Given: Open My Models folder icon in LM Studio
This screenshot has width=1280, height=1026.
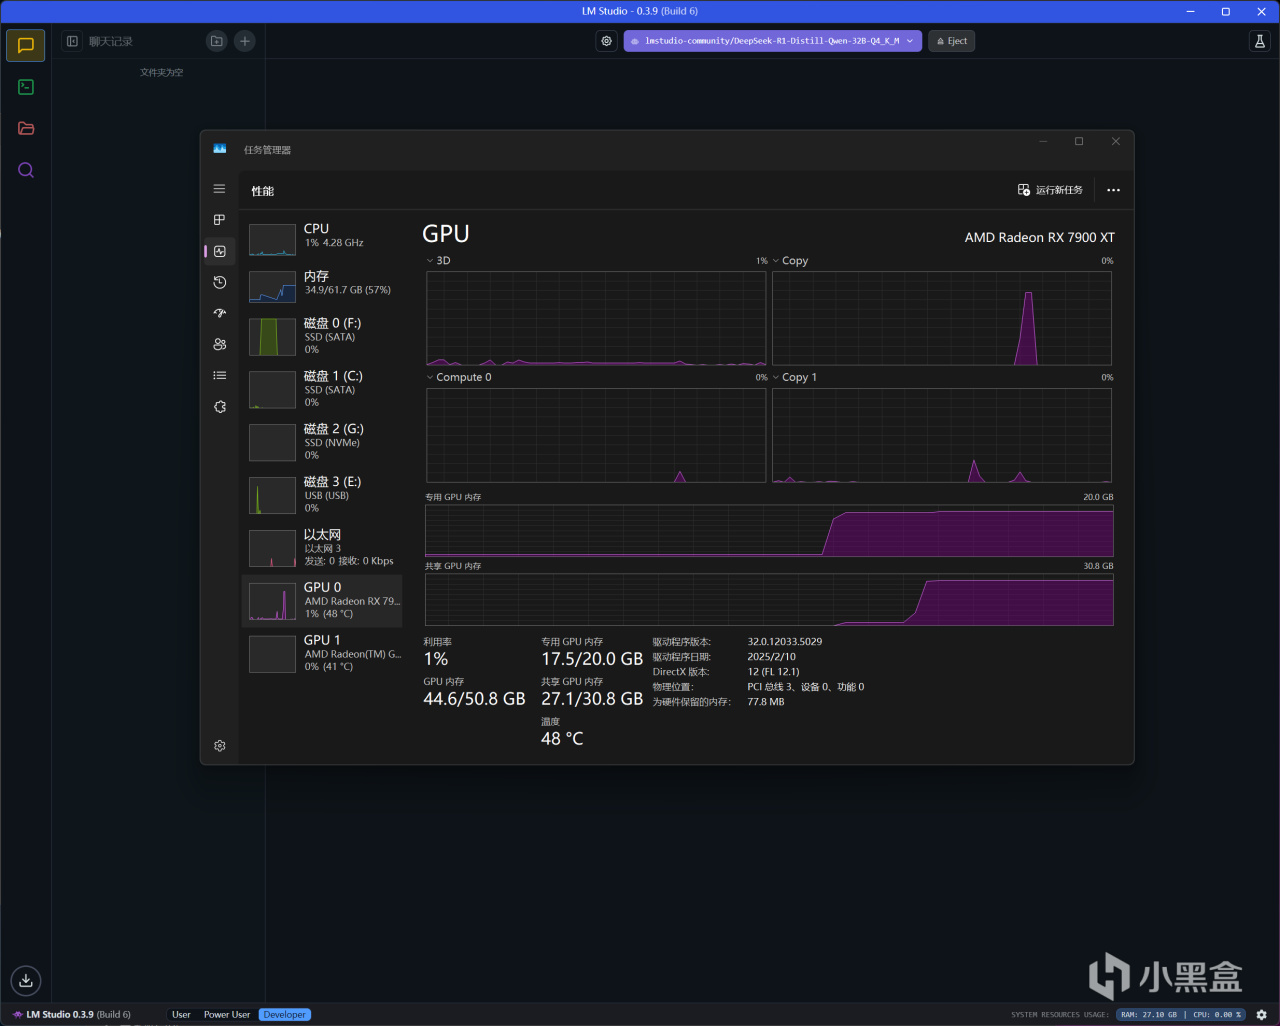Looking at the screenshot, I should pos(26,128).
